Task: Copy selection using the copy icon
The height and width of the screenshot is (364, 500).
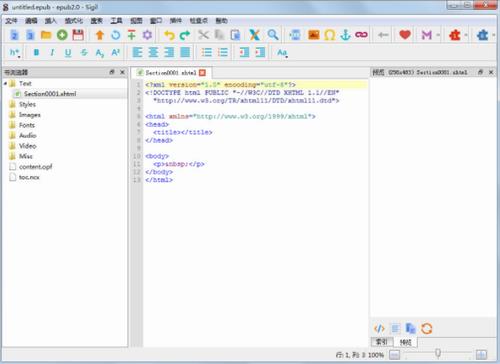Action: point(219,35)
